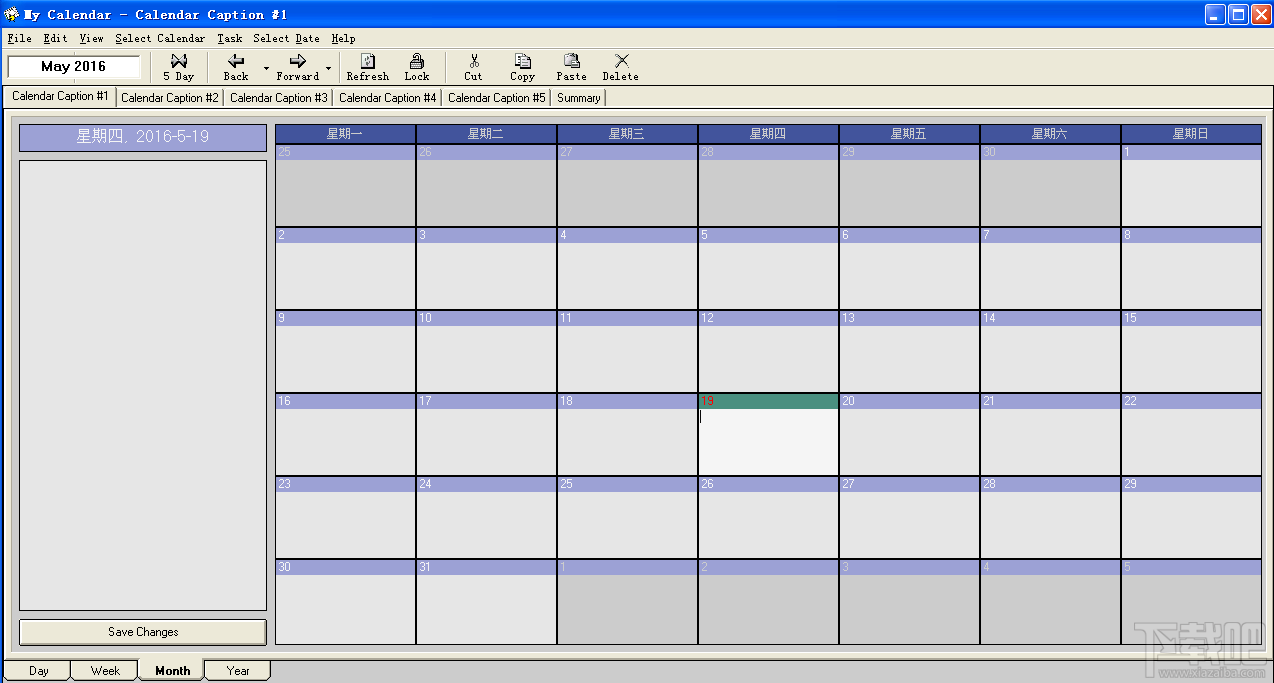Switch to Calendar Caption #2 tab
This screenshot has height=683, width=1274.
[x=170, y=98]
